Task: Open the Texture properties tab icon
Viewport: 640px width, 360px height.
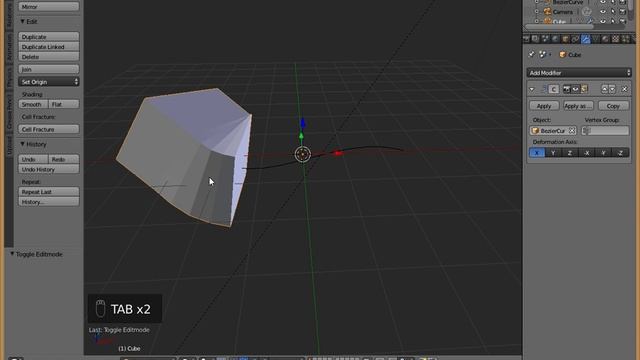Action: pos(615,39)
